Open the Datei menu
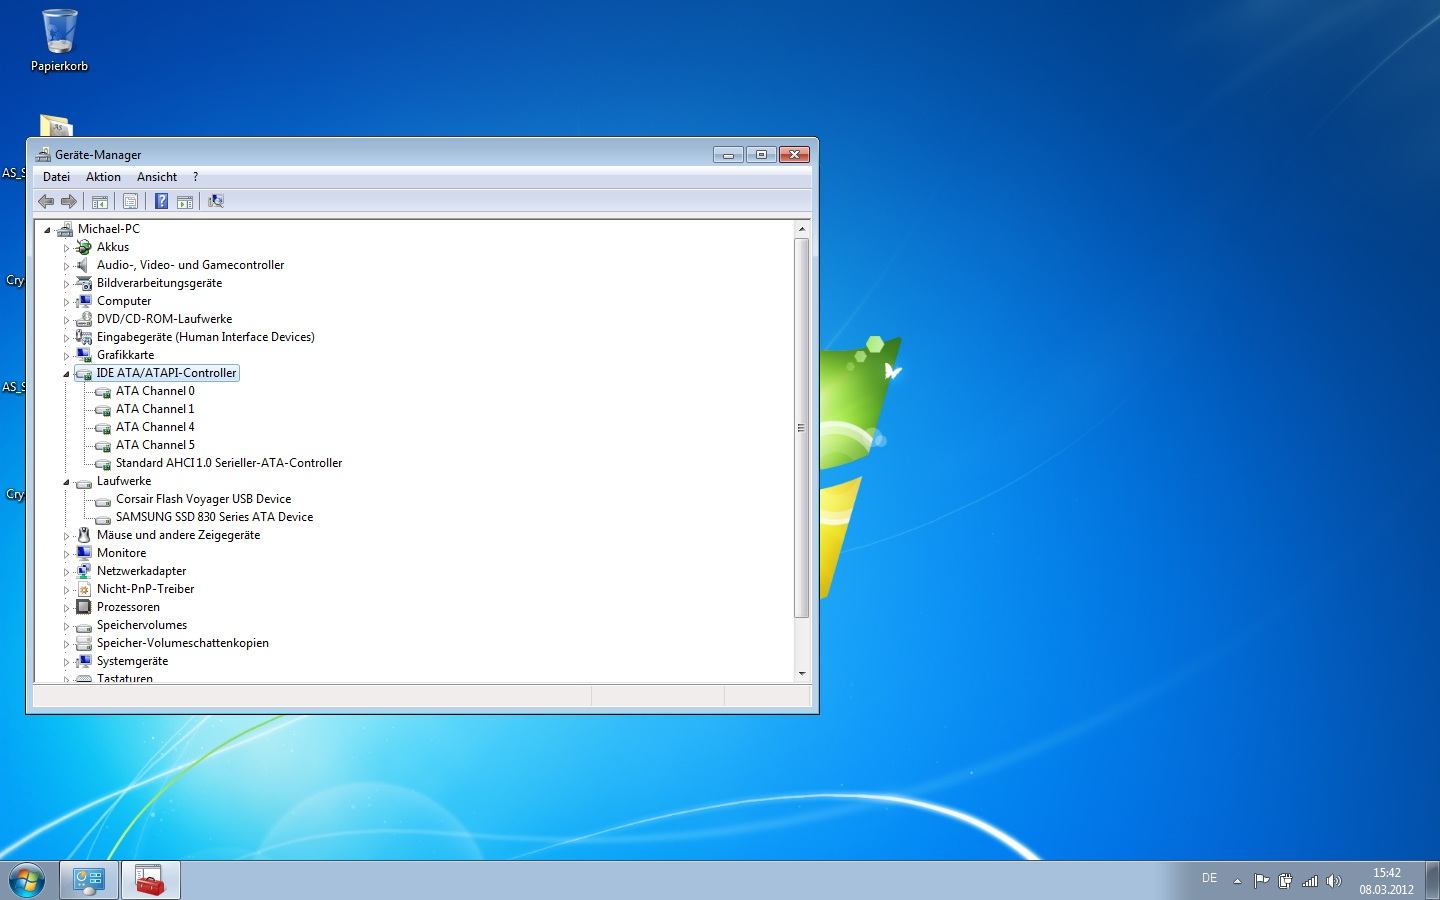The height and width of the screenshot is (900, 1440). click(x=56, y=177)
